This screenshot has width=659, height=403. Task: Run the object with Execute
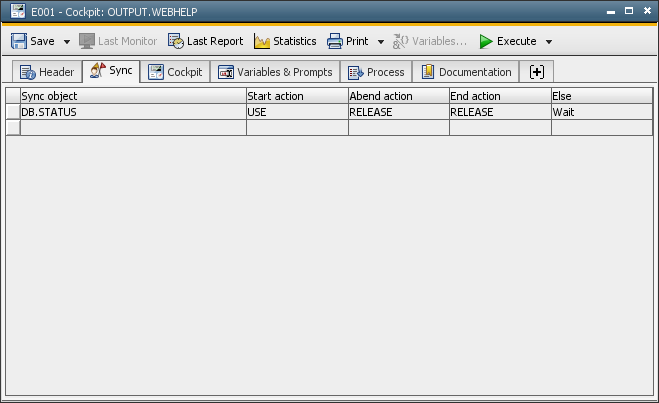[x=508, y=42]
